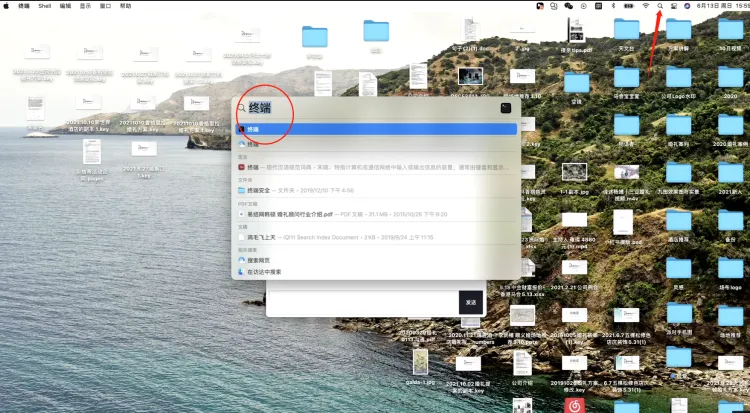
Task: Select the 灵感 desktop folder
Action: click(x=679, y=273)
